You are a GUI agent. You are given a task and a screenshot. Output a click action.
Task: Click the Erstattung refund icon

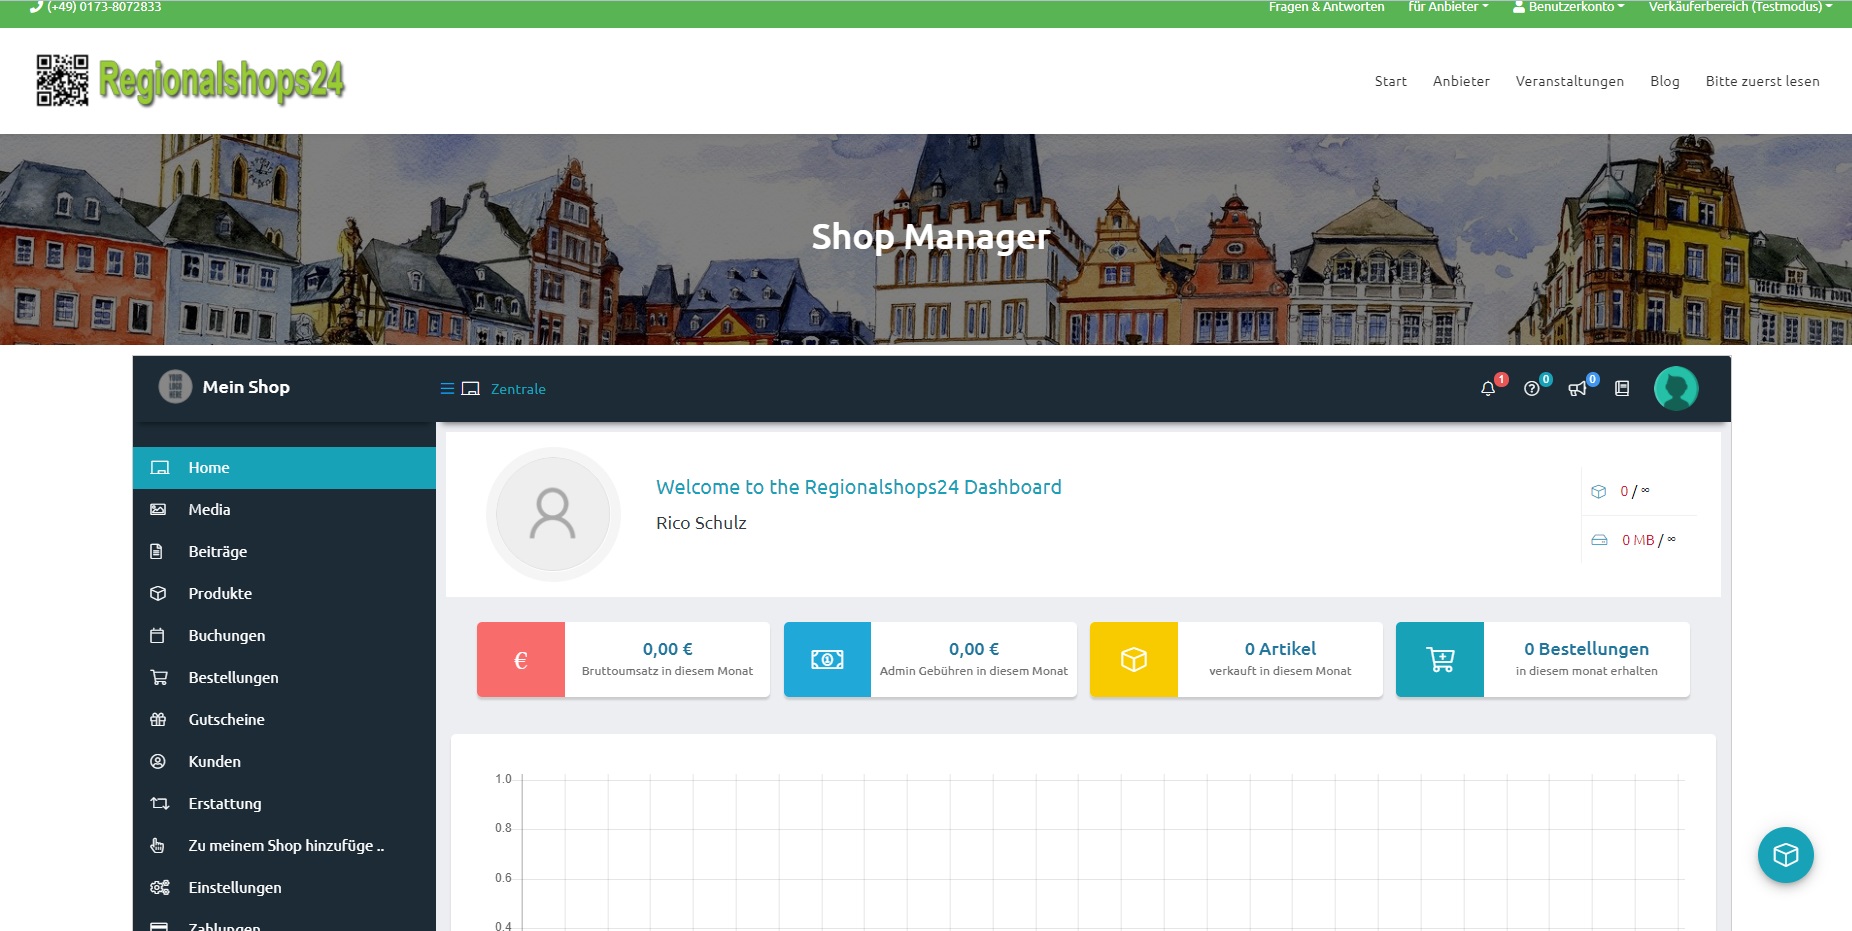[160, 803]
